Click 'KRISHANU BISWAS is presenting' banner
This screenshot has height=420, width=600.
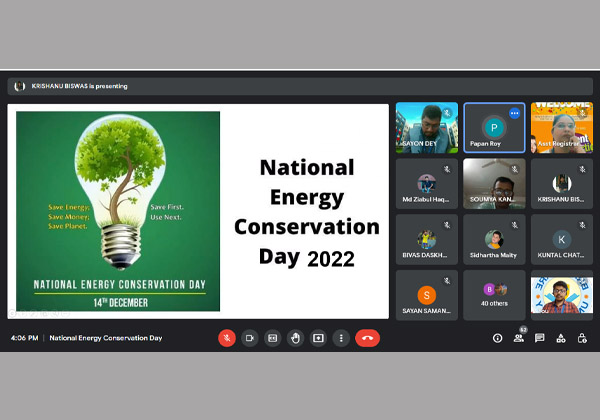click(300, 86)
